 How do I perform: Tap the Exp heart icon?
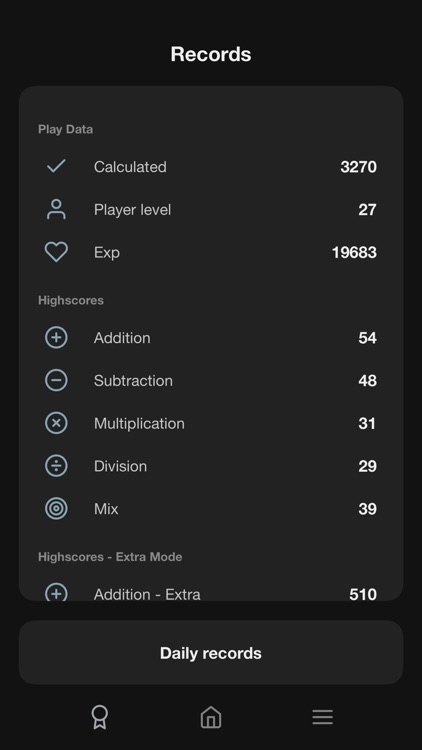(56, 252)
